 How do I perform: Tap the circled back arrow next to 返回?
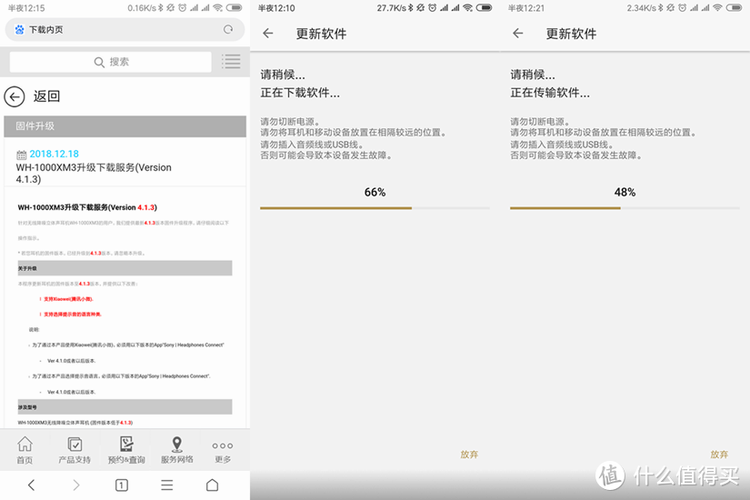coord(14,96)
